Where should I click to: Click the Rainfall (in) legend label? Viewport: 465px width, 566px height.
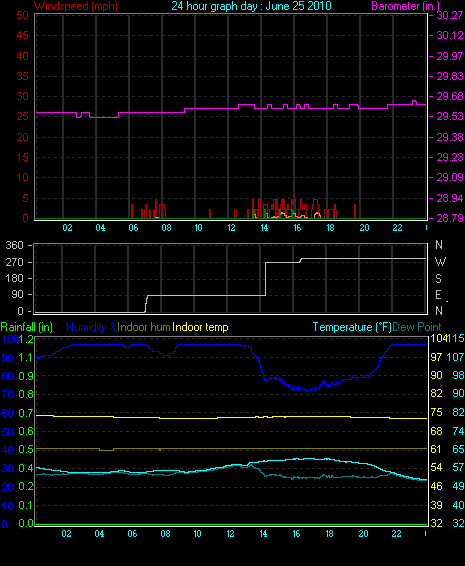(27, 327)
